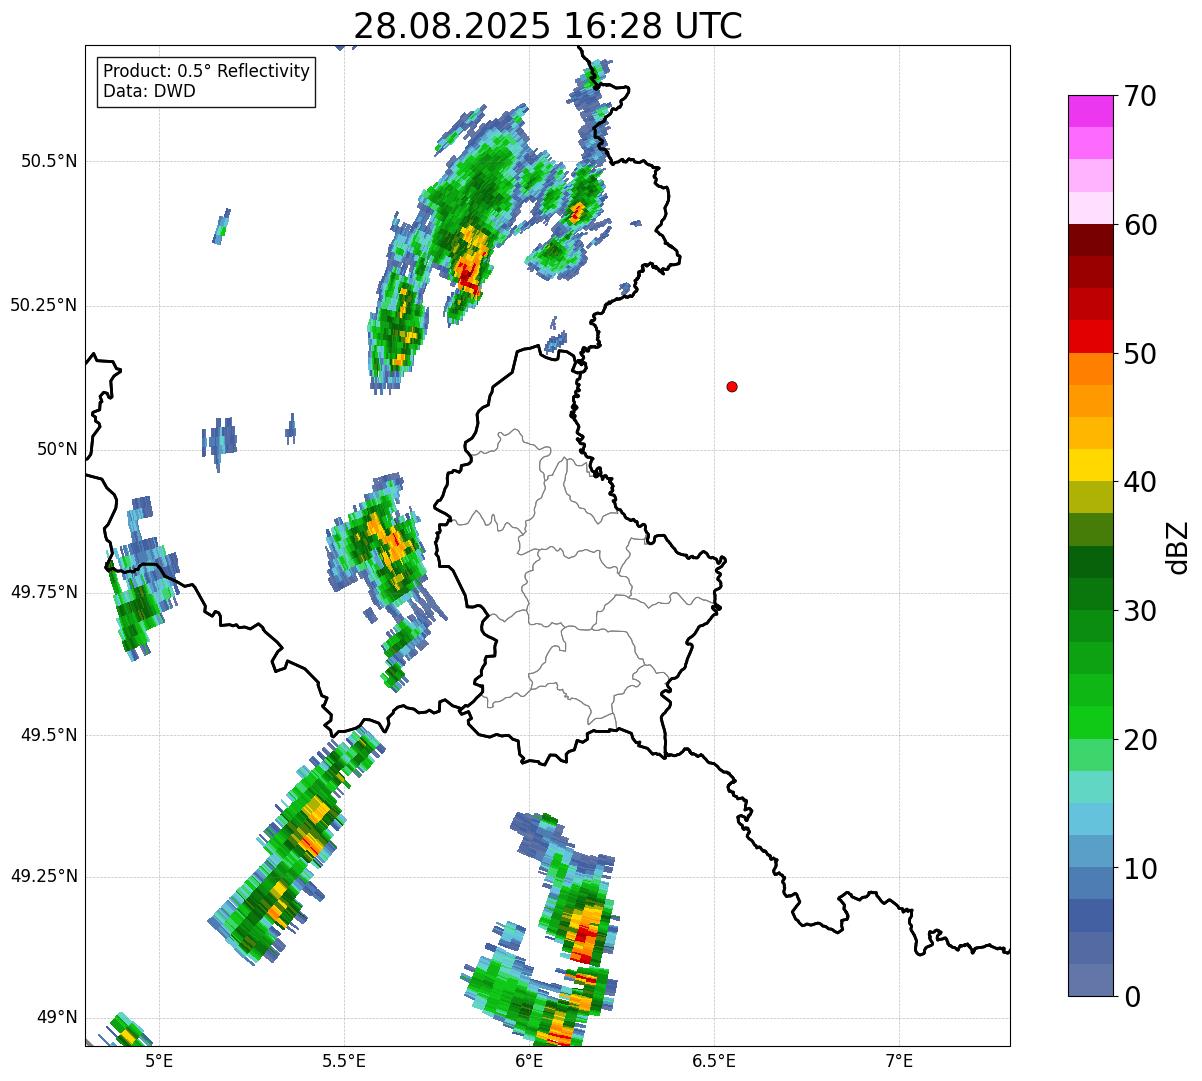Click the "Data: DWD" text
Image resolution: width=1202 pixels, height=1081 pixels.
click(149, 91)
